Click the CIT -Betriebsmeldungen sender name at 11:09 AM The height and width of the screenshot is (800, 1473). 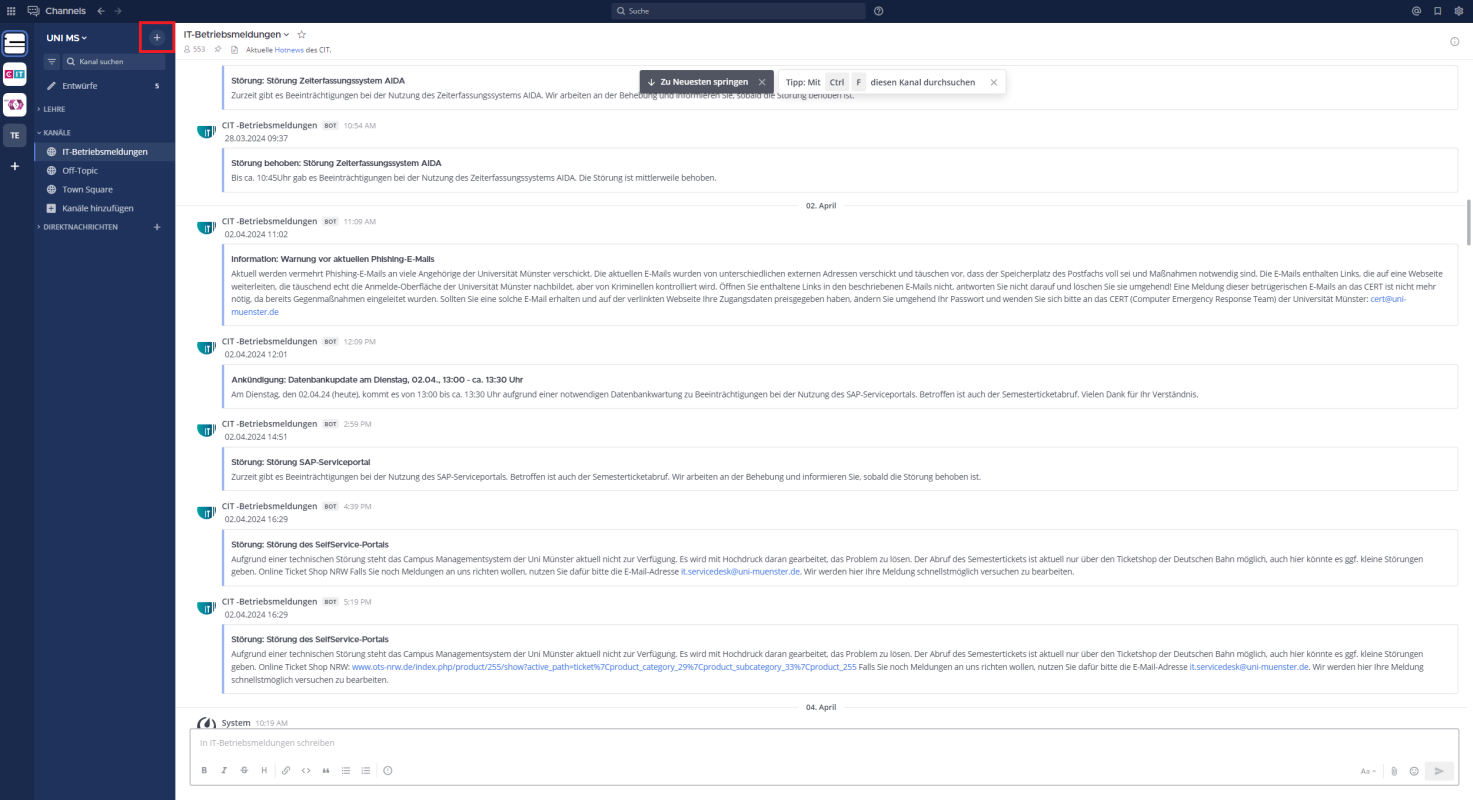coord(269,221)
